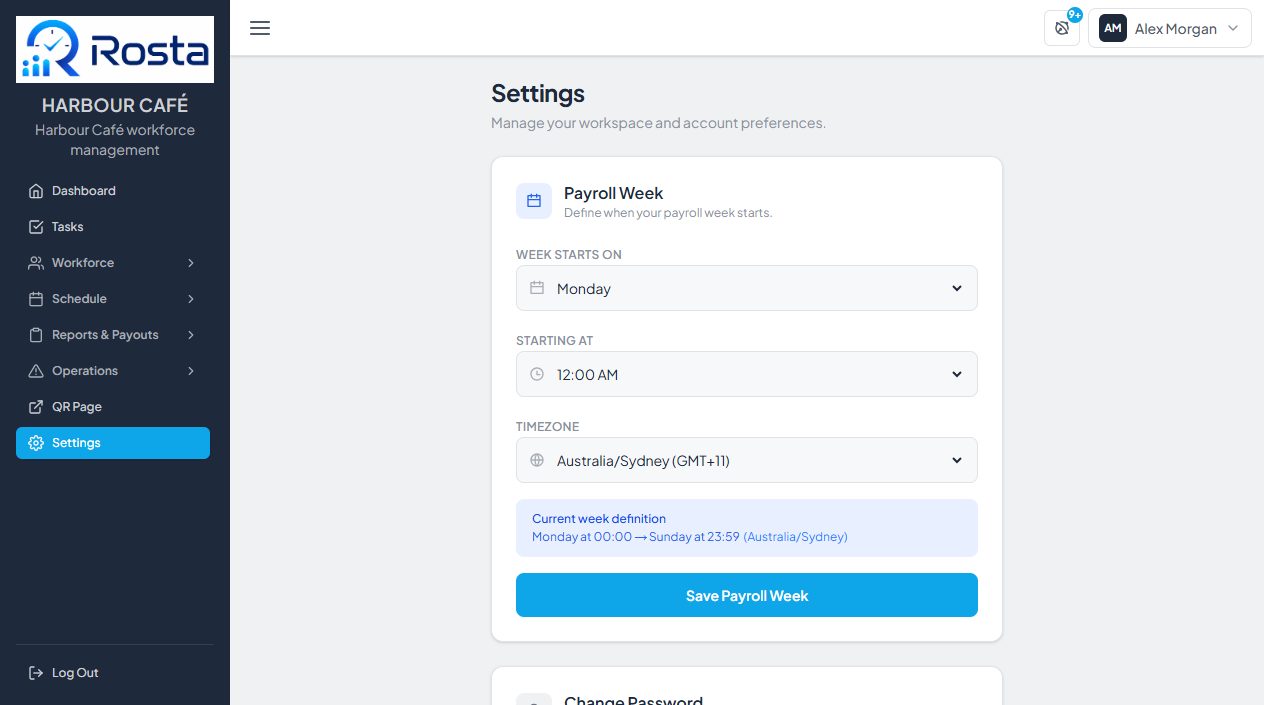Open QR Page from the sidebar

click(x=113, y=407)
